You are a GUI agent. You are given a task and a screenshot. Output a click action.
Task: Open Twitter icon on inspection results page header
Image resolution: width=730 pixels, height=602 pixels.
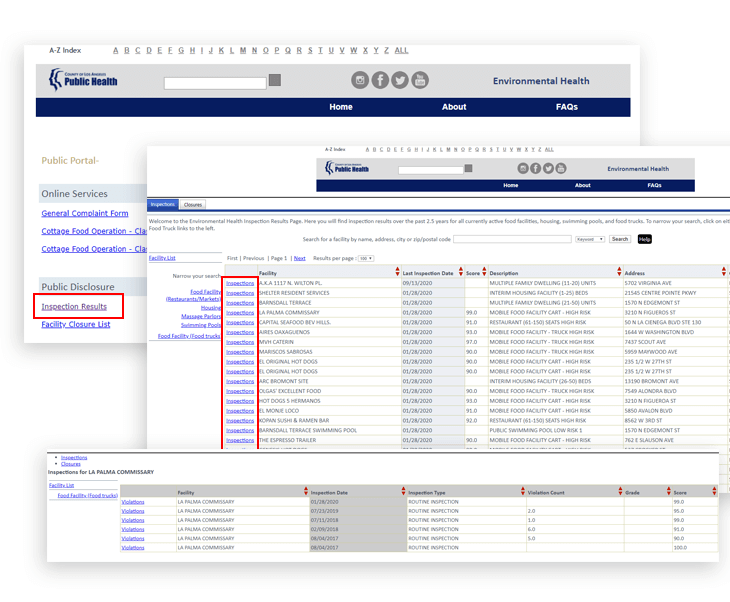click(548, 168)
